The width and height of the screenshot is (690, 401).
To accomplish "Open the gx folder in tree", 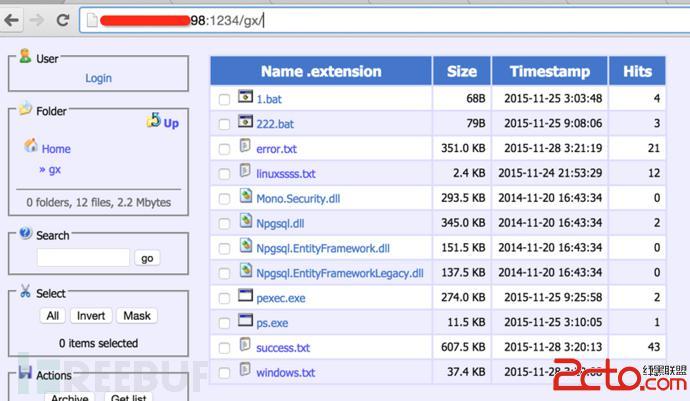I will pyautogui.click(x=55, y=169).
